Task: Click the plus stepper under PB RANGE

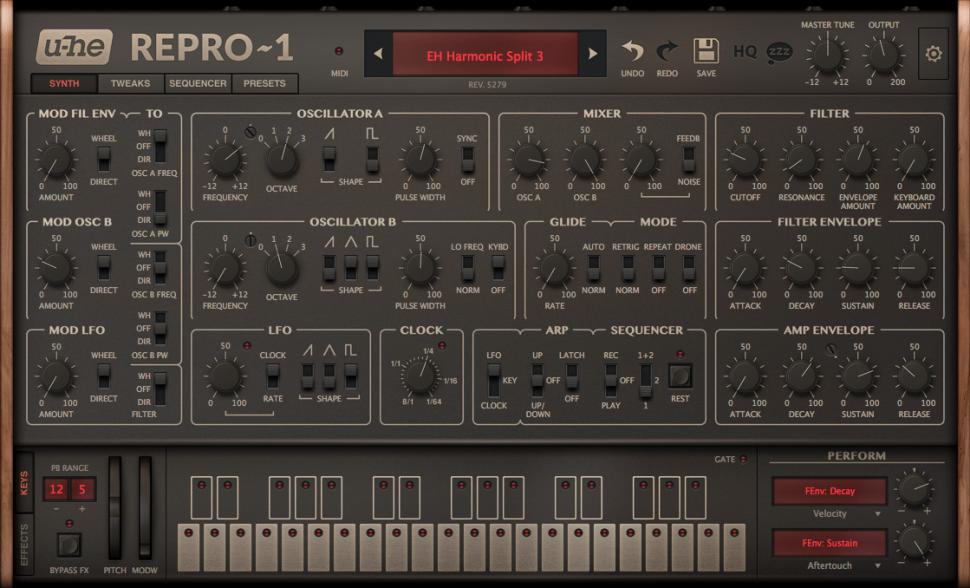Action: [x=81, y=507]
